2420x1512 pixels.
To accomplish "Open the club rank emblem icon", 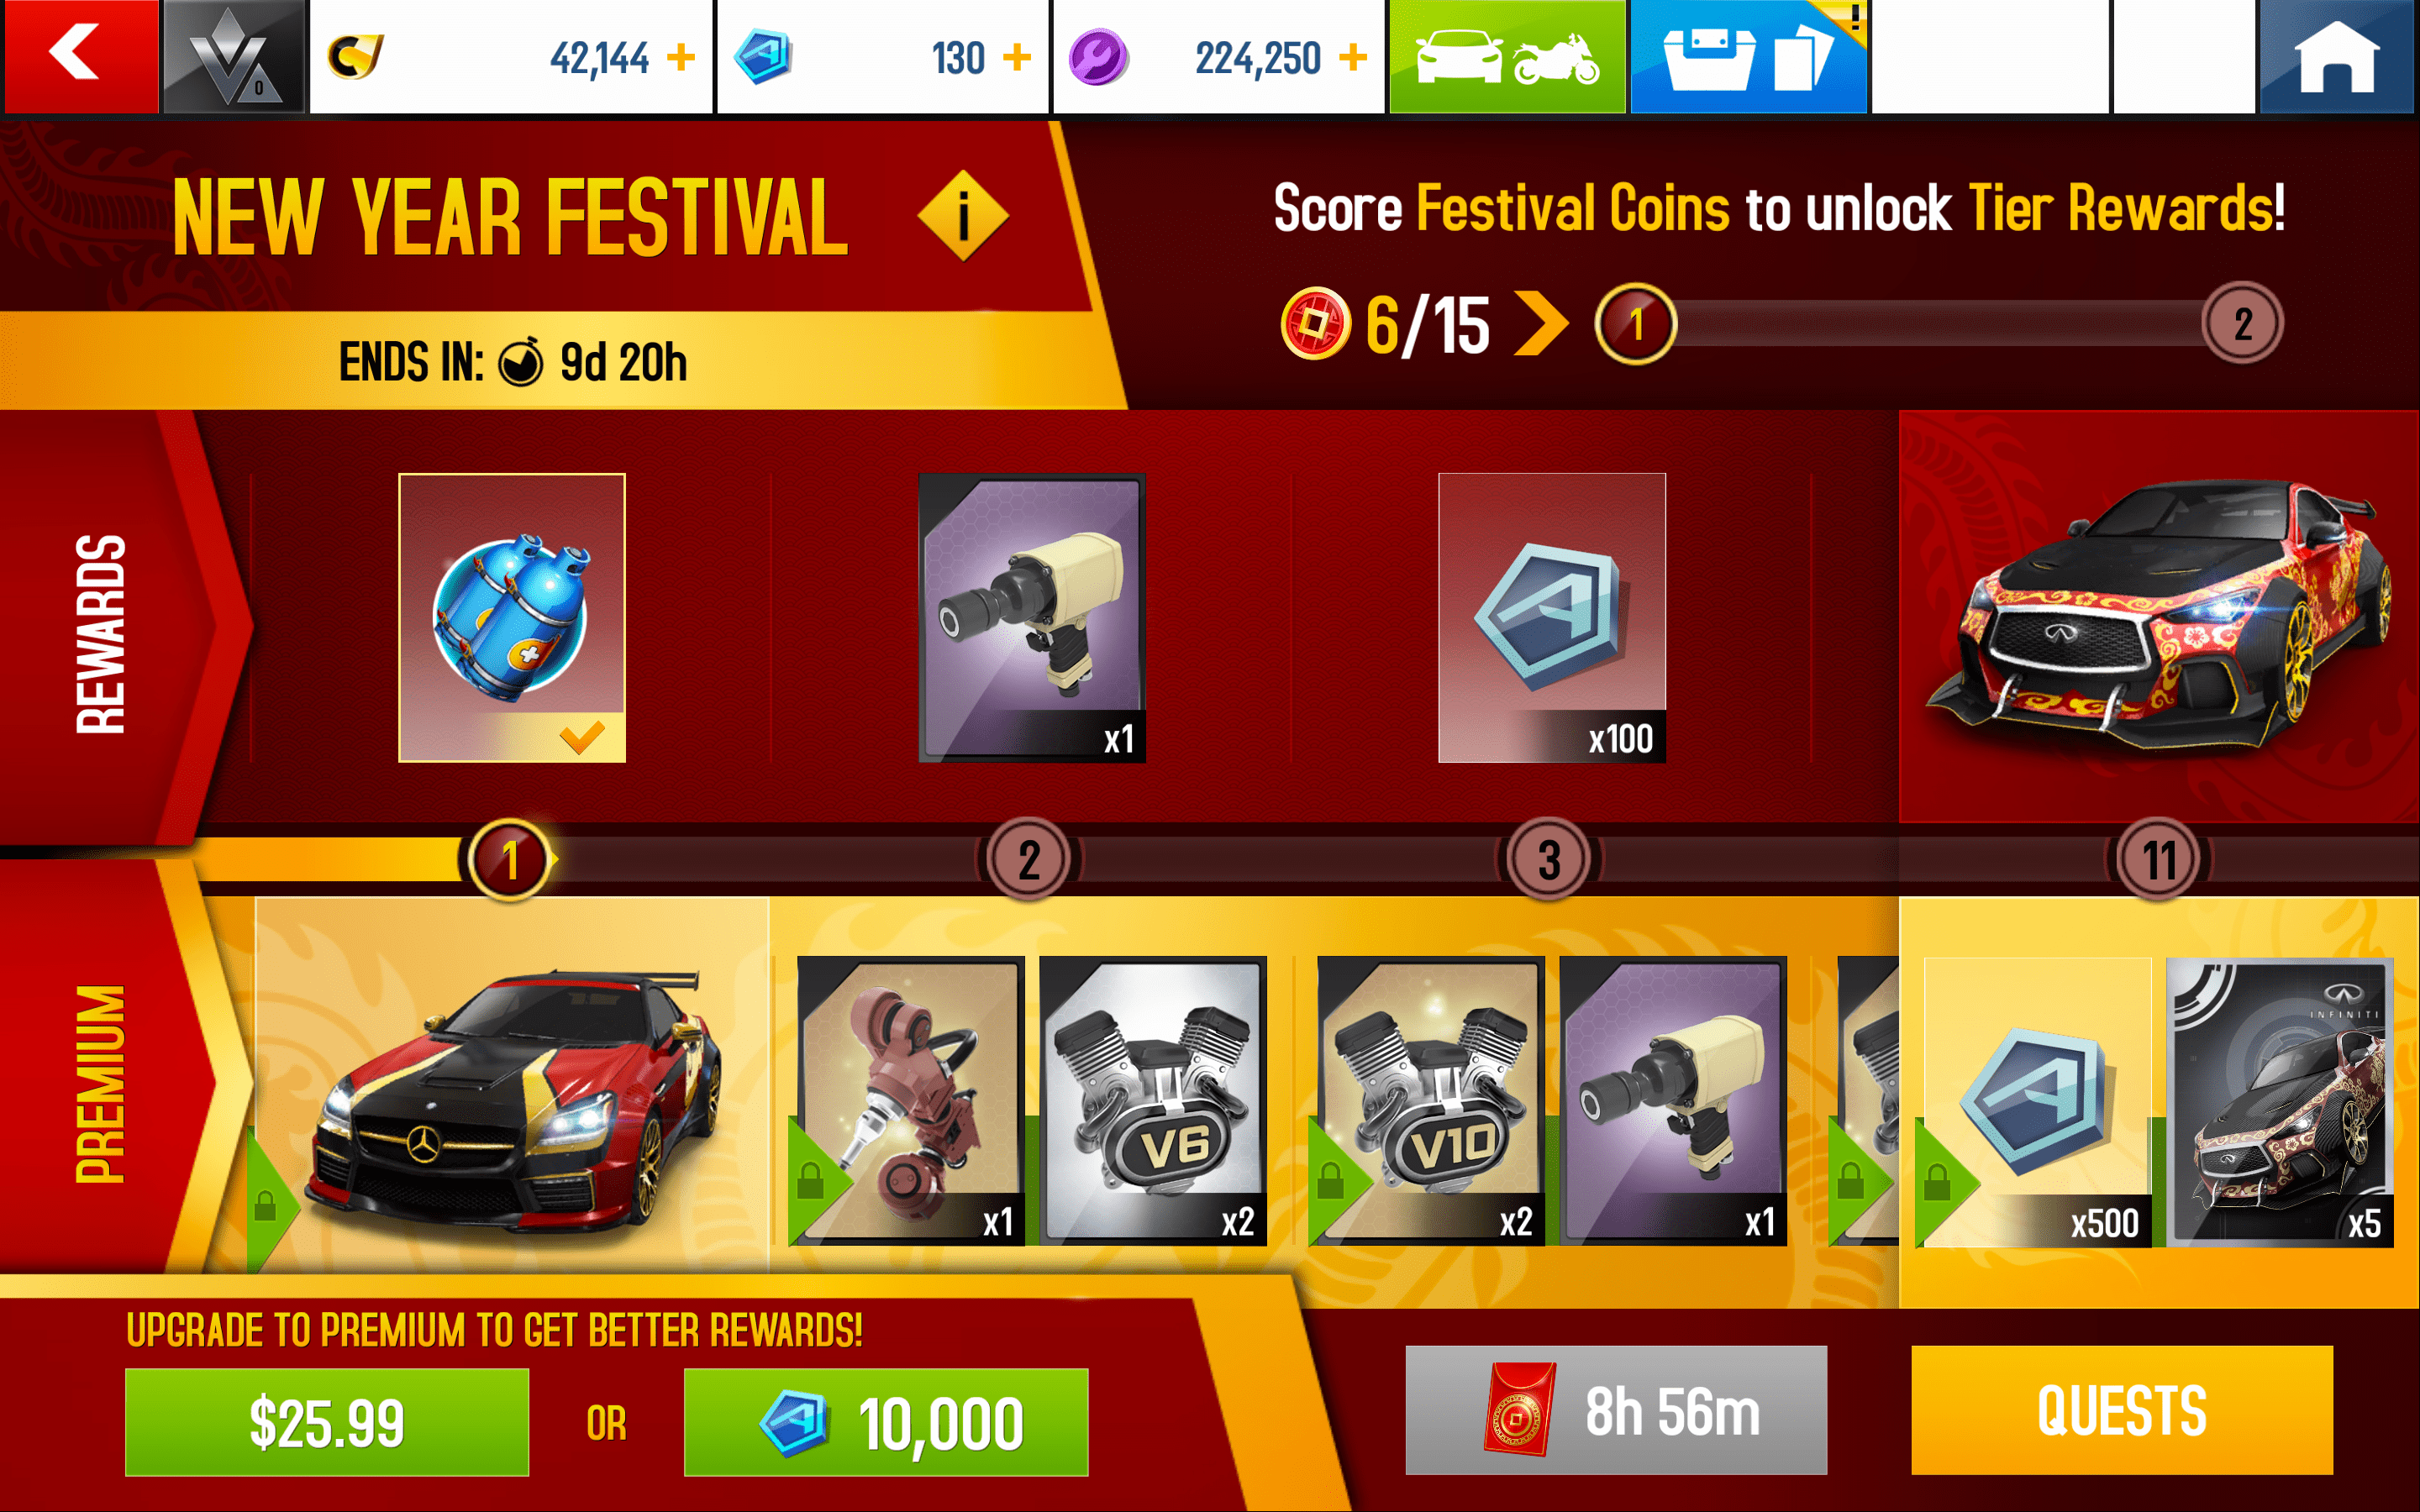I will pyautogui.click(x=234, y=56).
